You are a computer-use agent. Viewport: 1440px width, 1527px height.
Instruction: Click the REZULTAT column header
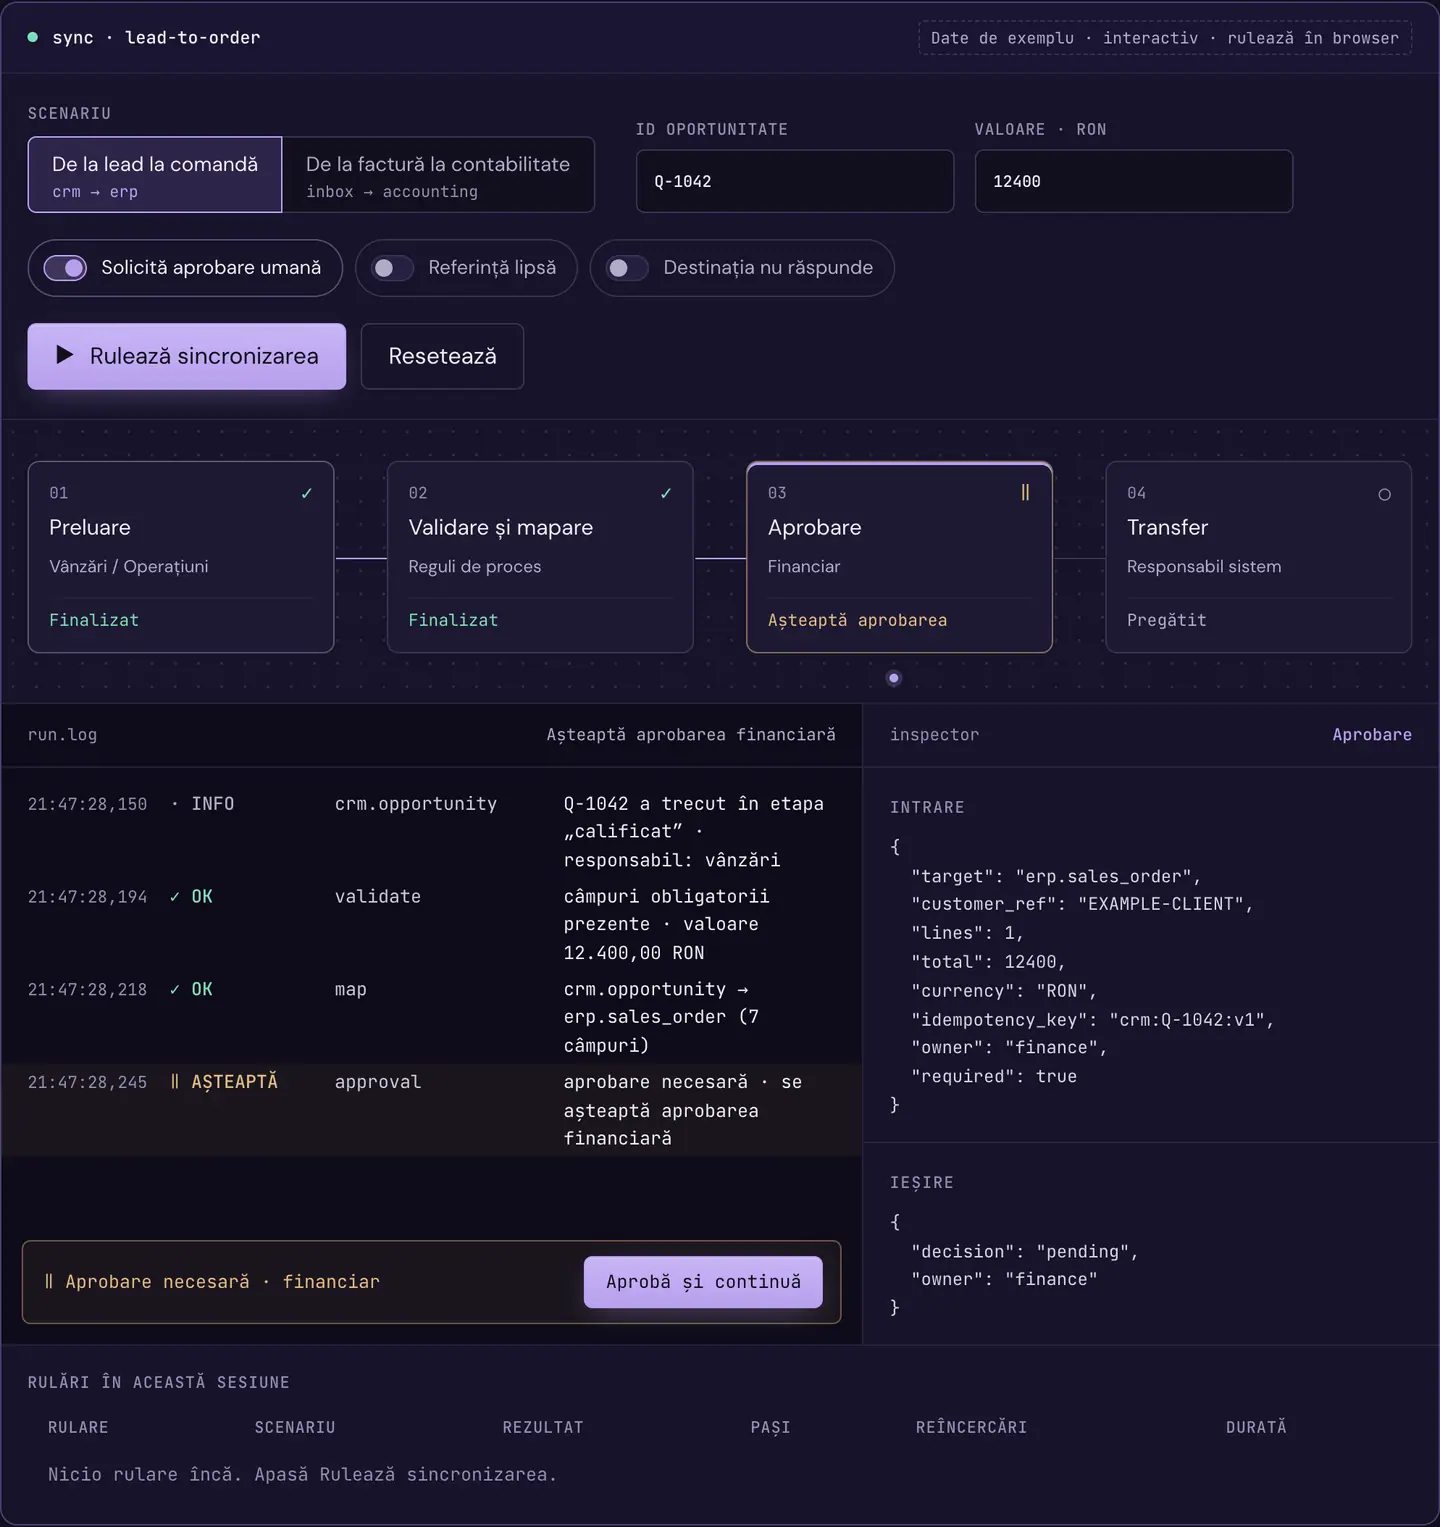click(543, 1427)
